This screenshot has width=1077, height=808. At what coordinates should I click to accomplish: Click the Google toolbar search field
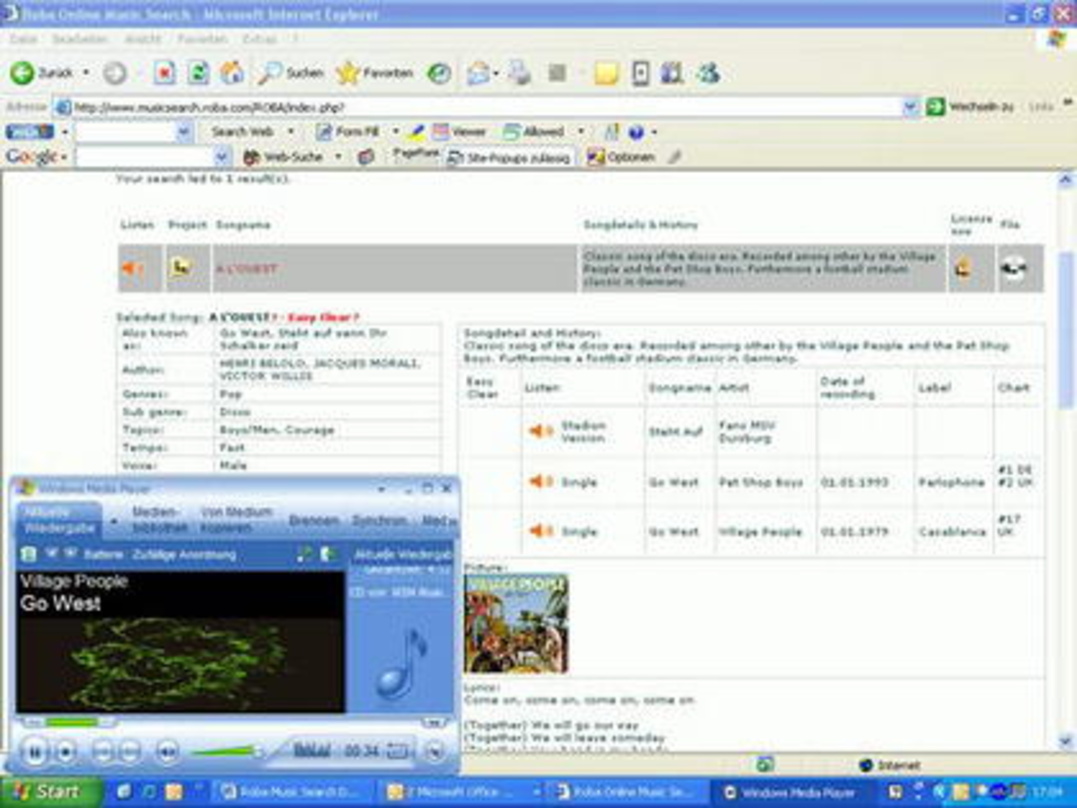point(144,157)
